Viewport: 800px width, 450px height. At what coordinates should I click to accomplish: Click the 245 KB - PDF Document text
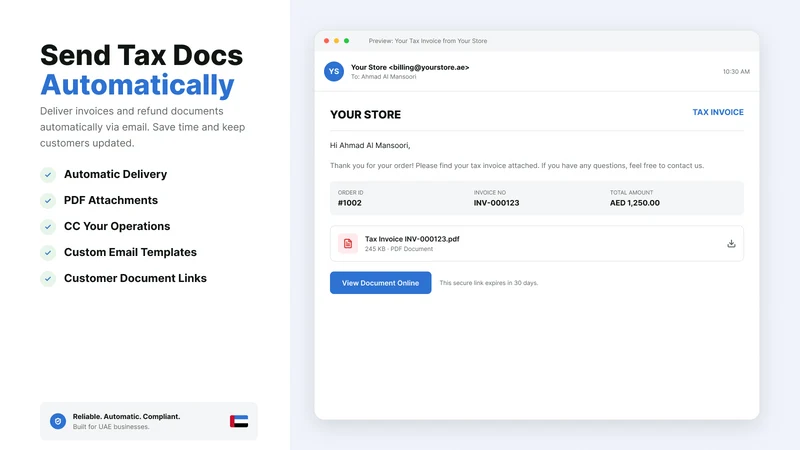[399, 249]
